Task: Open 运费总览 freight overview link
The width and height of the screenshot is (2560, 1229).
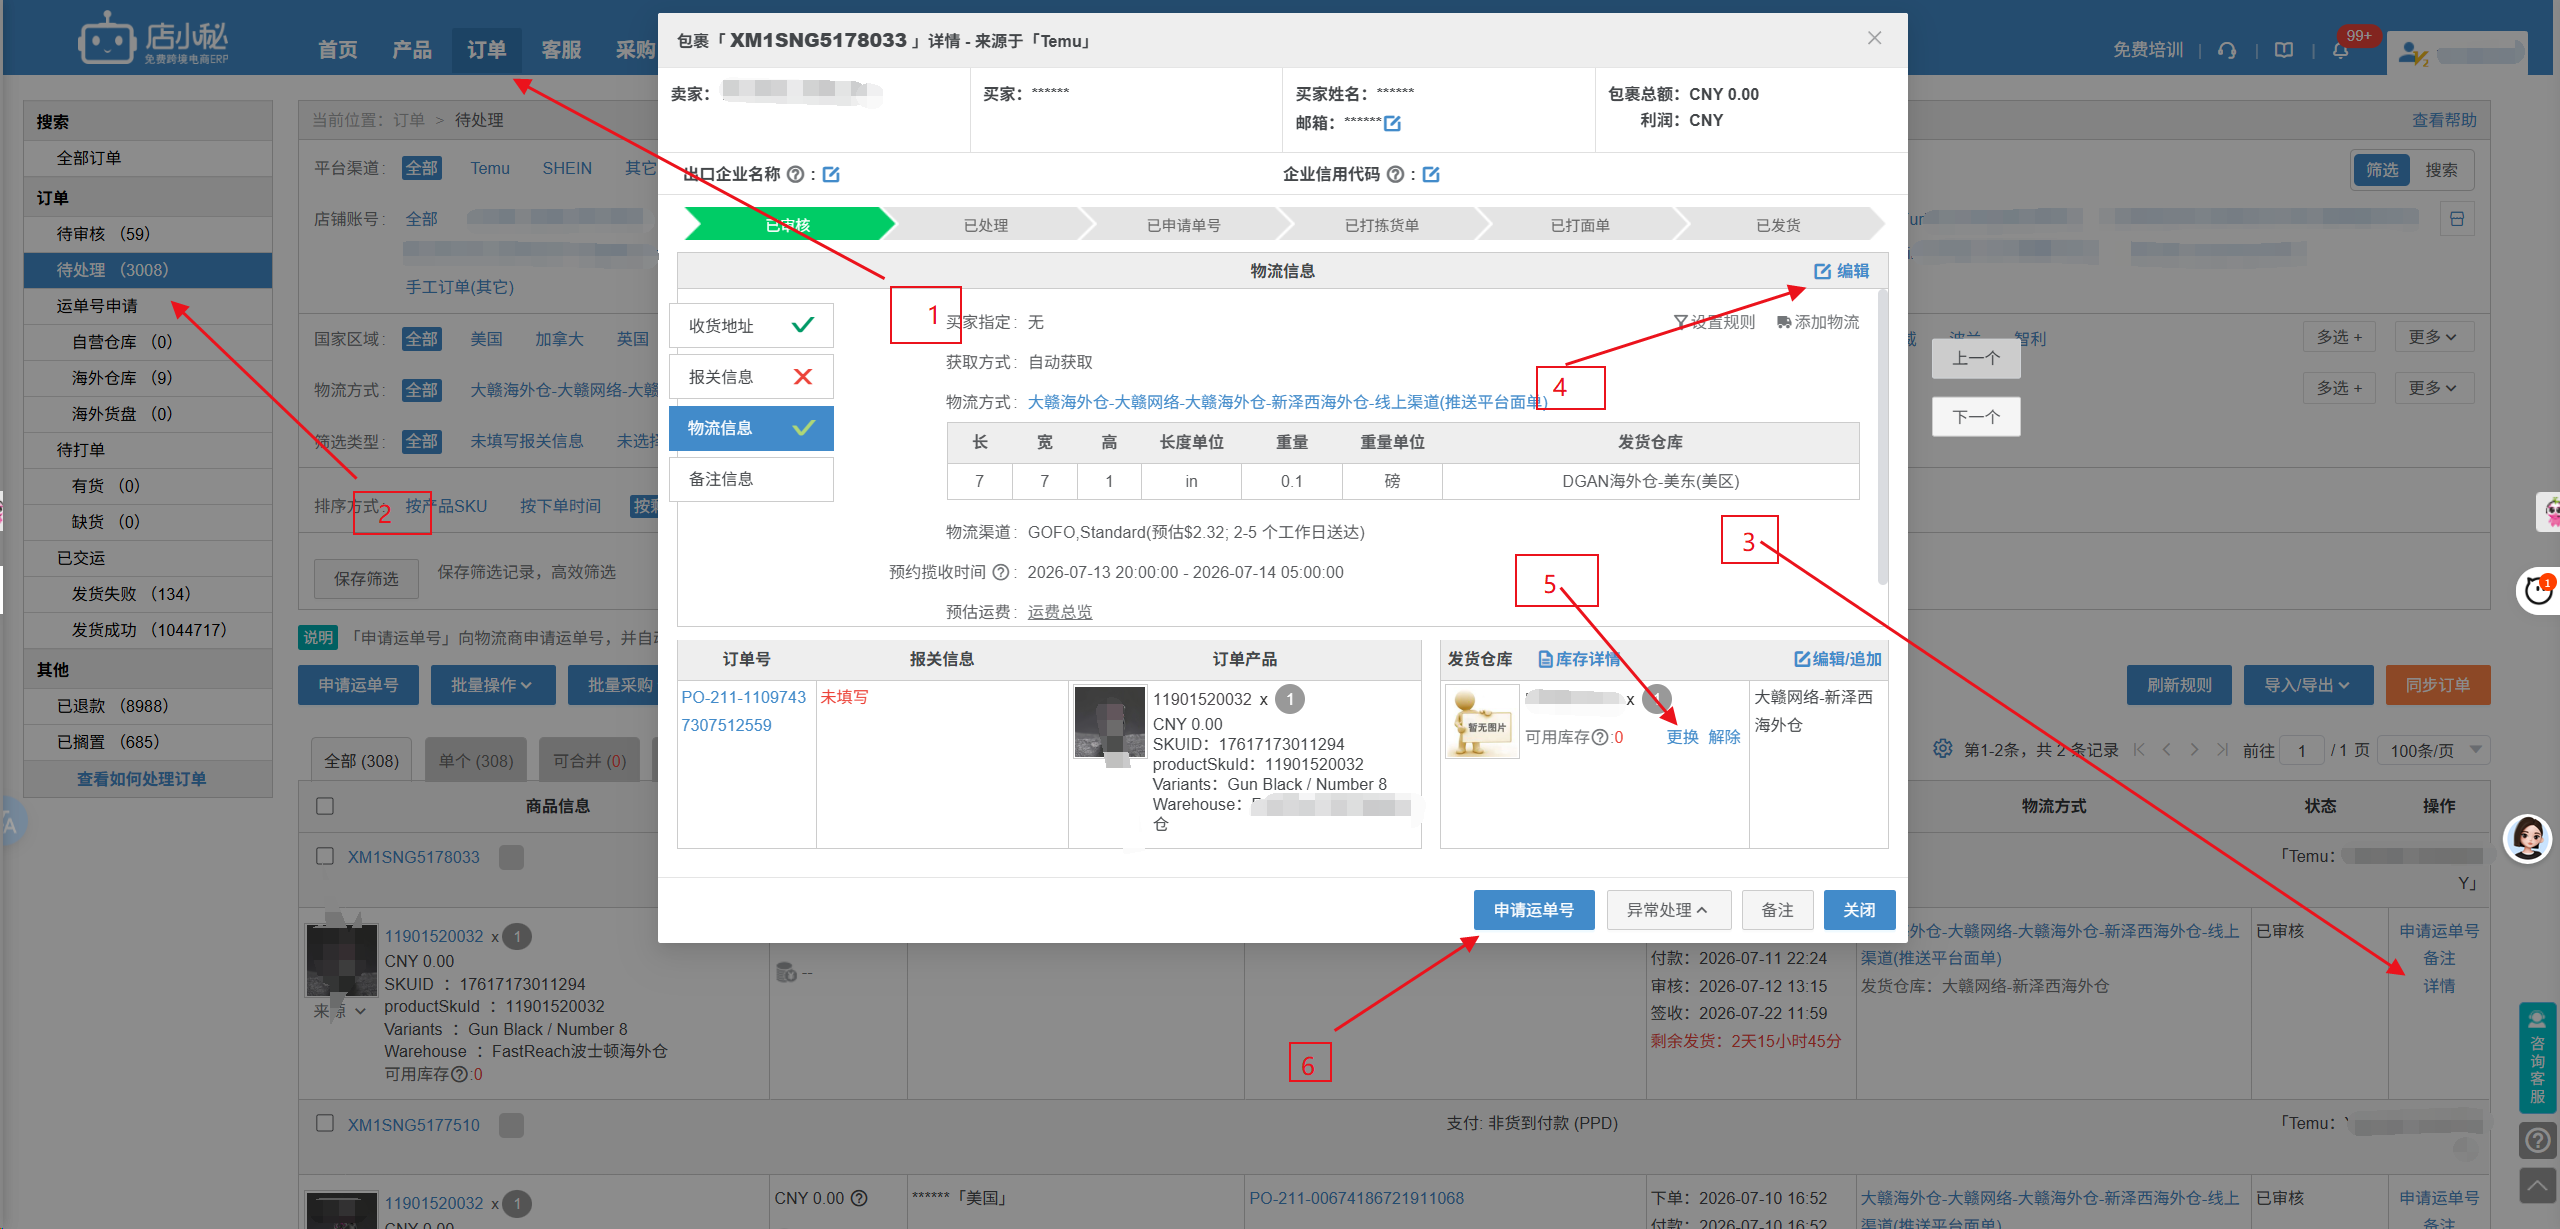Action: pos(1060,612)
